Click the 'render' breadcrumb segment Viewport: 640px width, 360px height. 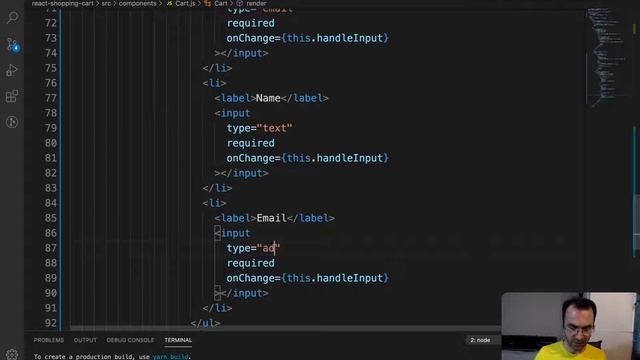252,3
